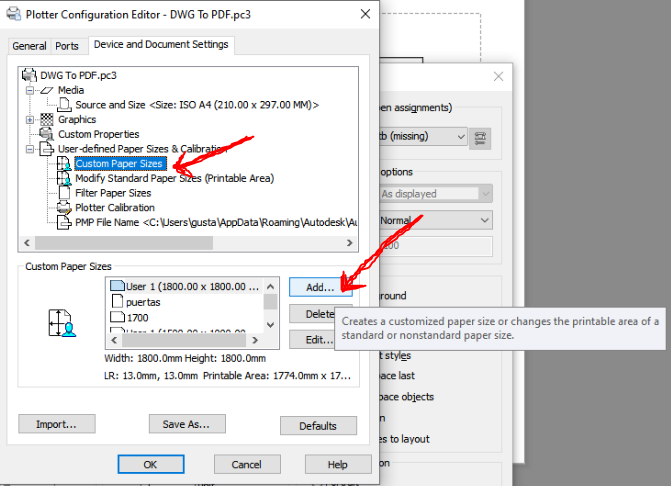Click the 1700 paper icon
Image resolution: width=671 pixels, height=486 pixels.
point(117,317)
